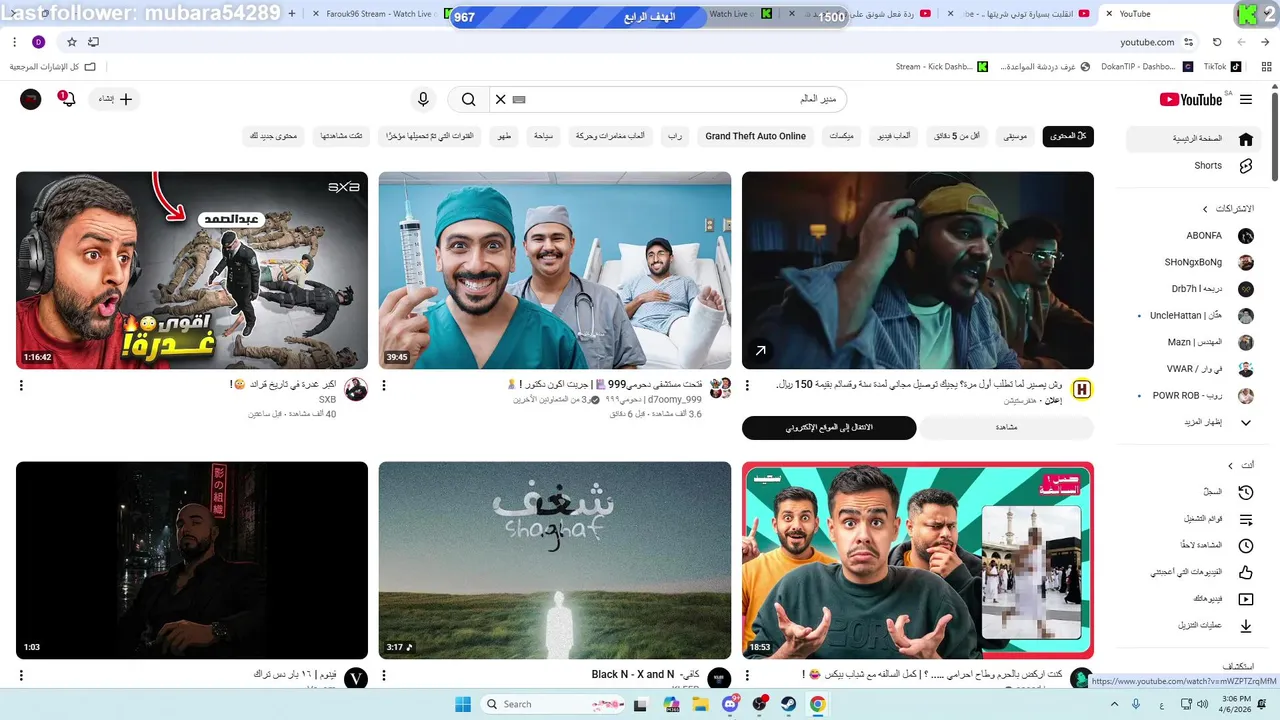The image size is (1280, 720).
Task: Click the ad's visit-website (الانتقال إلى الموقع الإلكتروني) button
Action: pyautogui.click(x=829, y=428)
